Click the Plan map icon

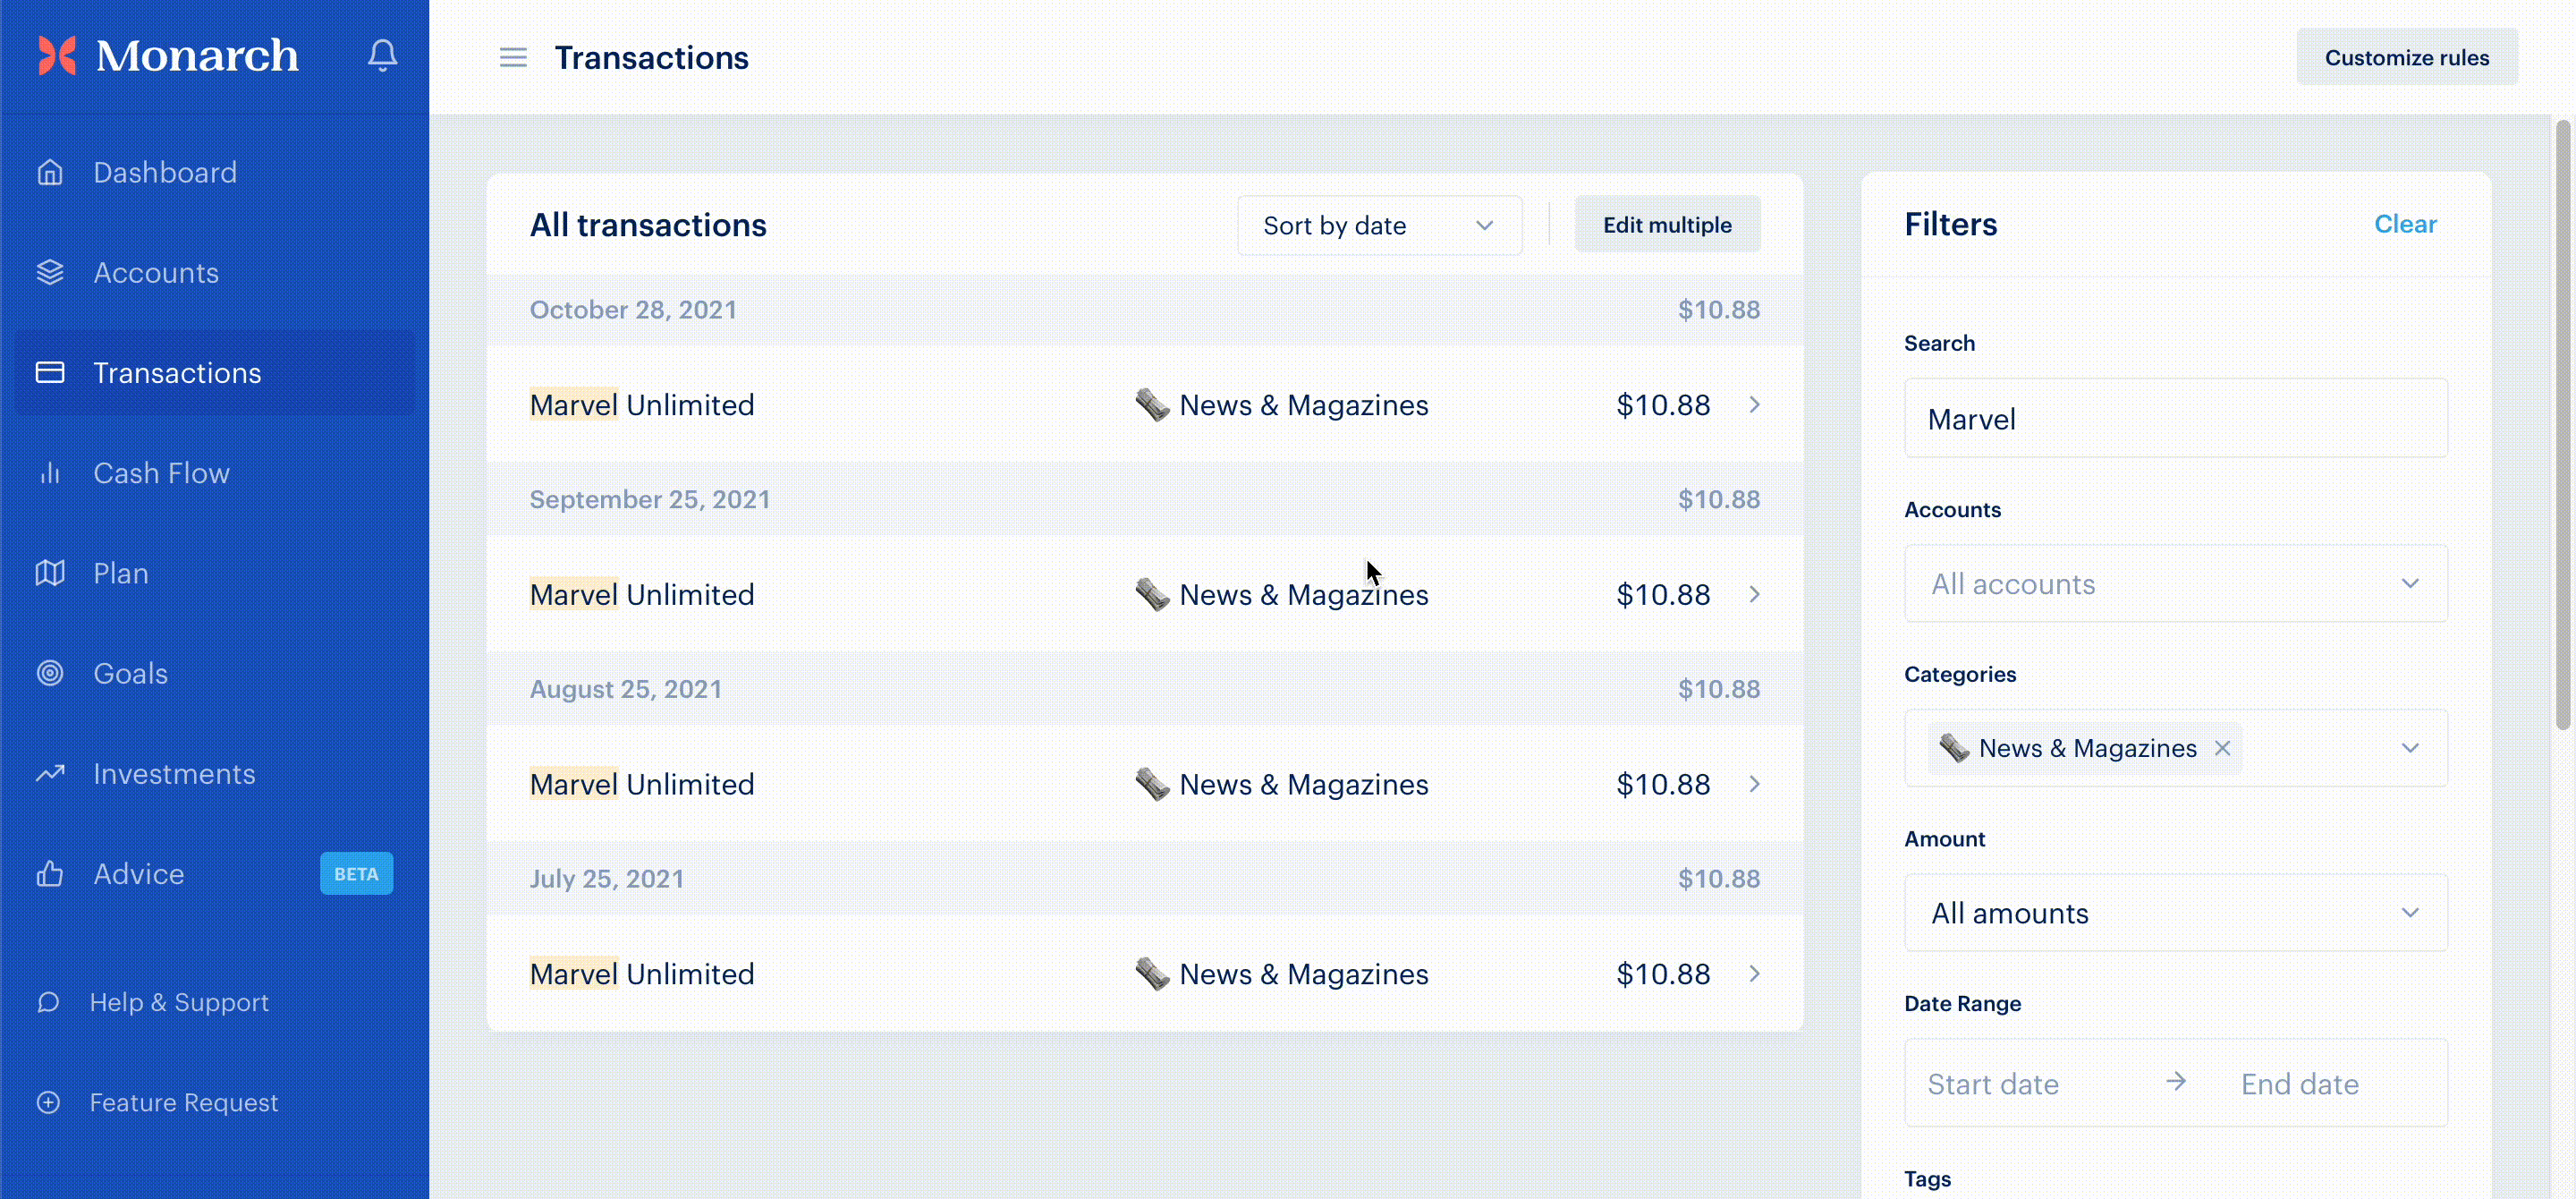[50, 573]
